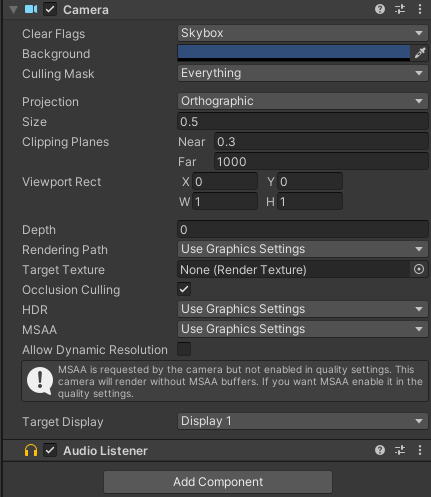Click the Size value input field
Screen dimensions: 431x497
(303, 121)
